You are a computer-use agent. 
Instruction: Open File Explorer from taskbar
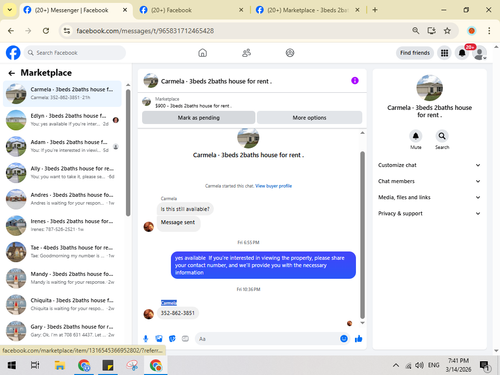point(60,365)
